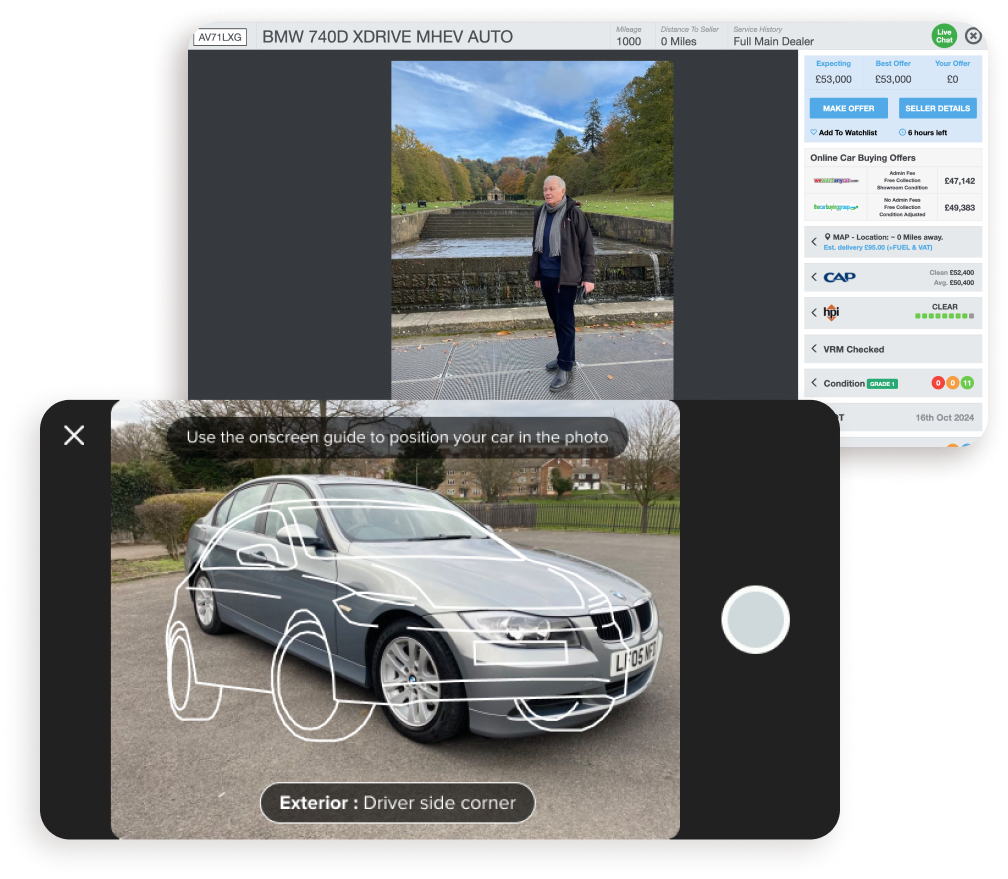
Task: Expand the VRM Checked row
Action: pos(893,349)
